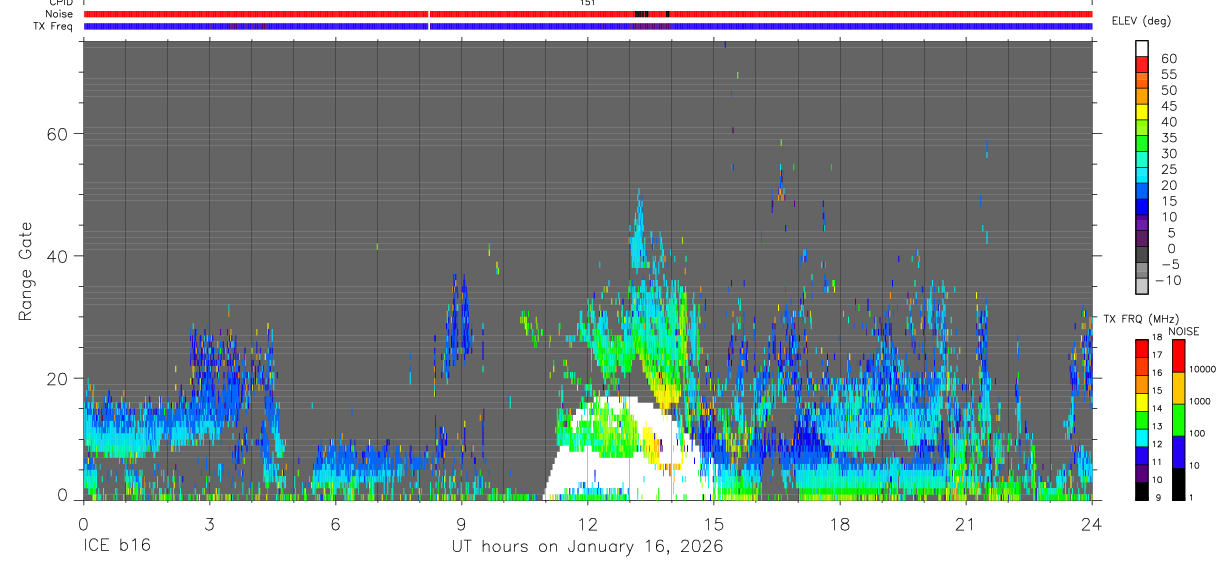Click the green 100–1000 NOISE segment

(x=1179, y=420)
